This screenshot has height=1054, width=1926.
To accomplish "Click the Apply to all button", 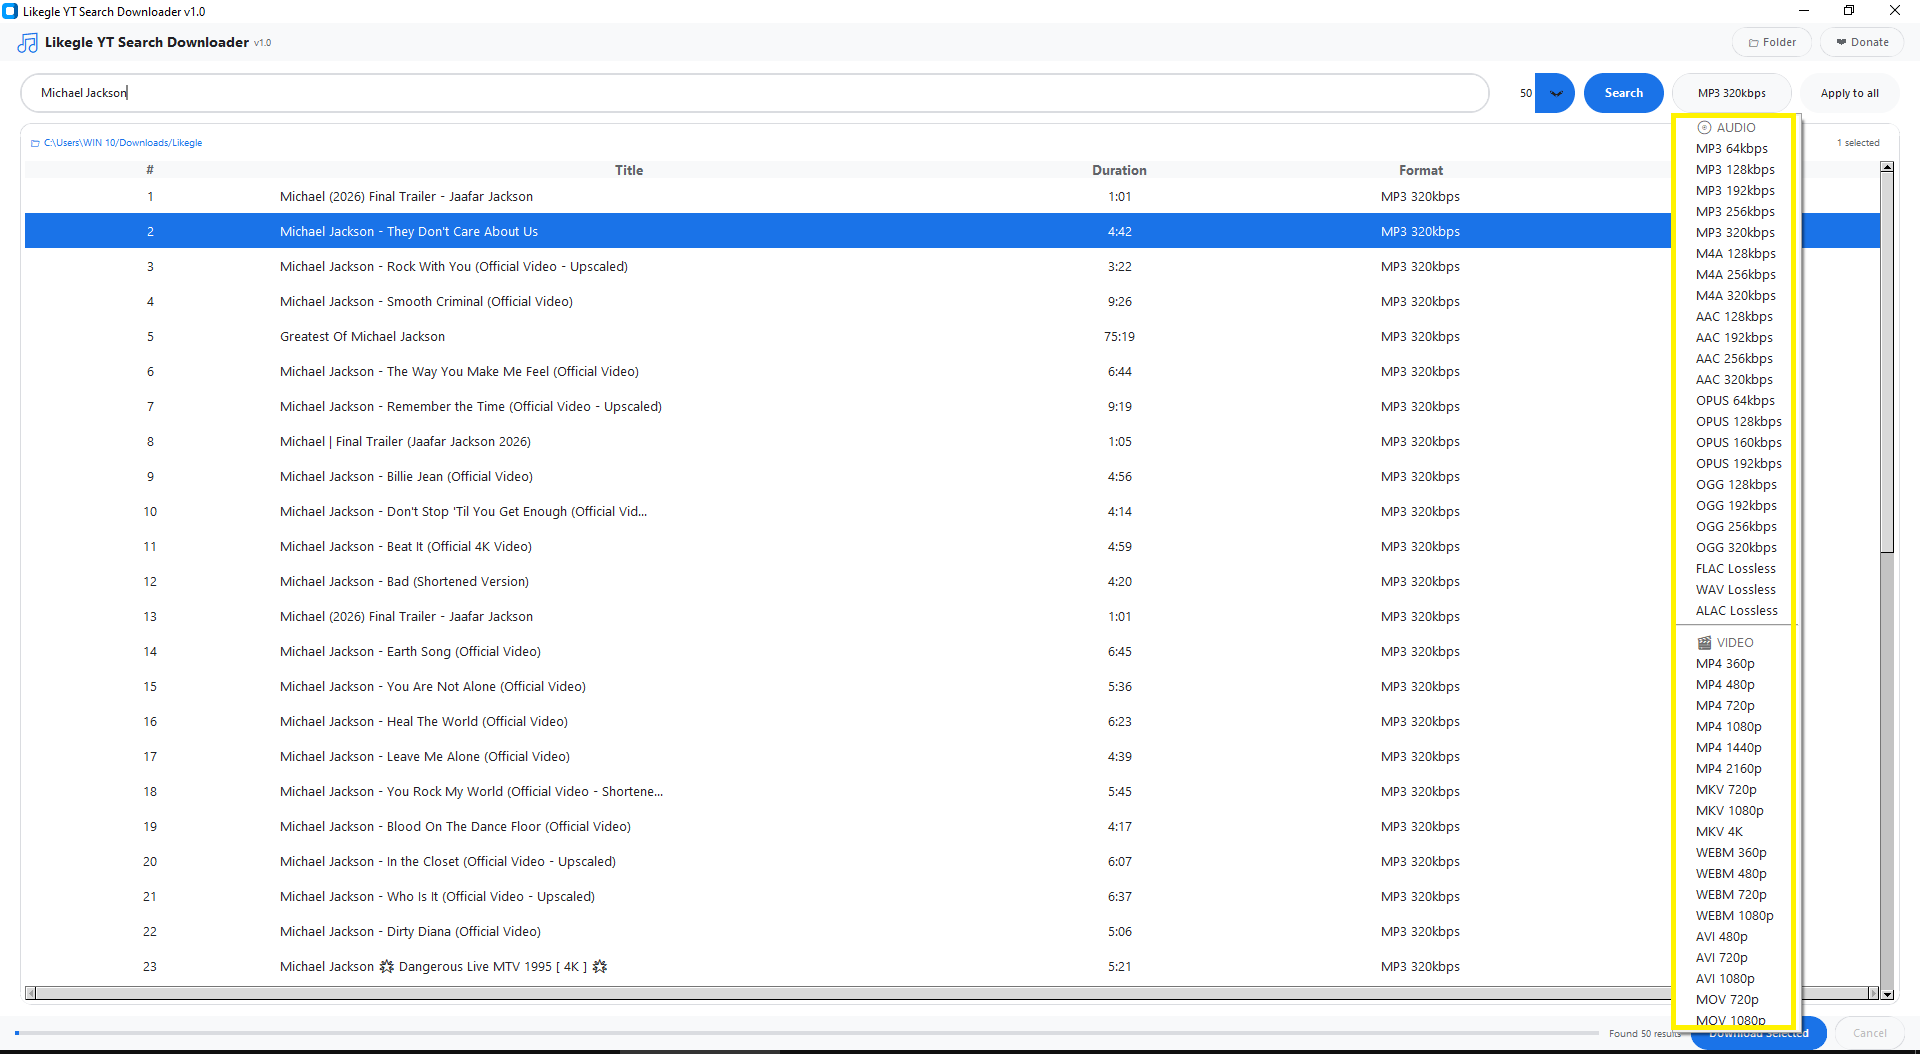I will click(x=1848, y=92).
